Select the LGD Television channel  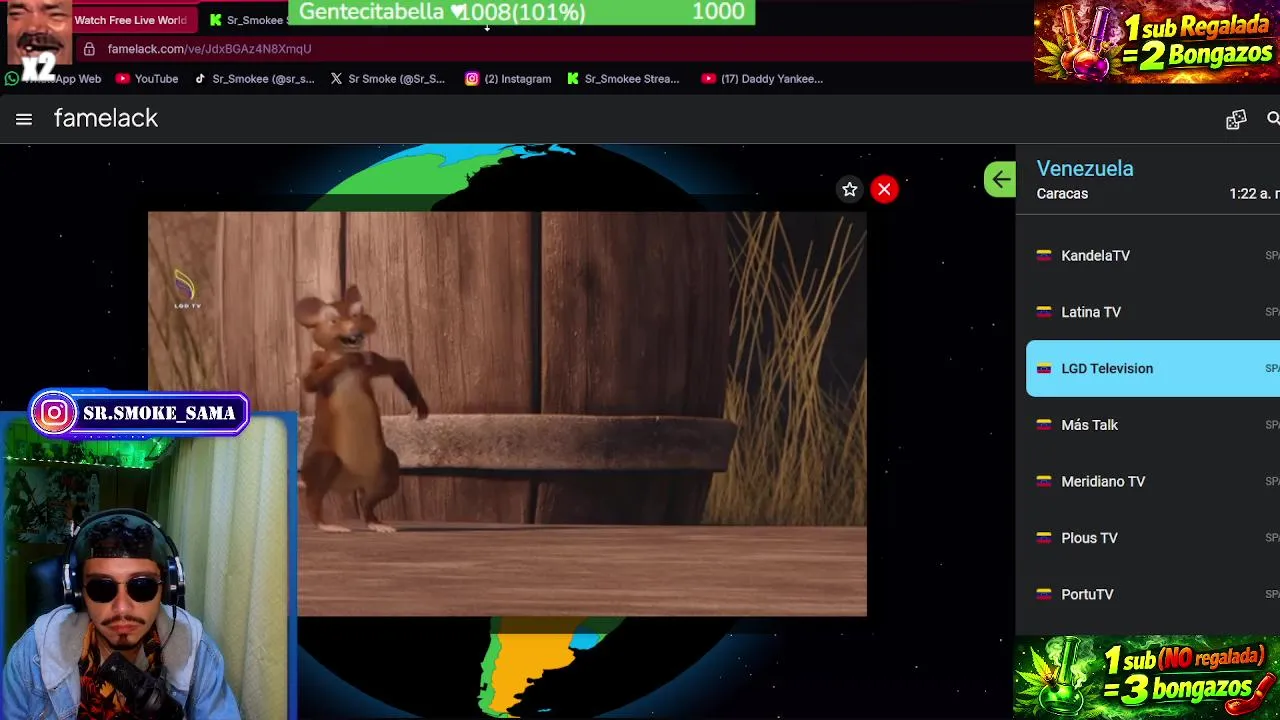(x=1153, y=369)
